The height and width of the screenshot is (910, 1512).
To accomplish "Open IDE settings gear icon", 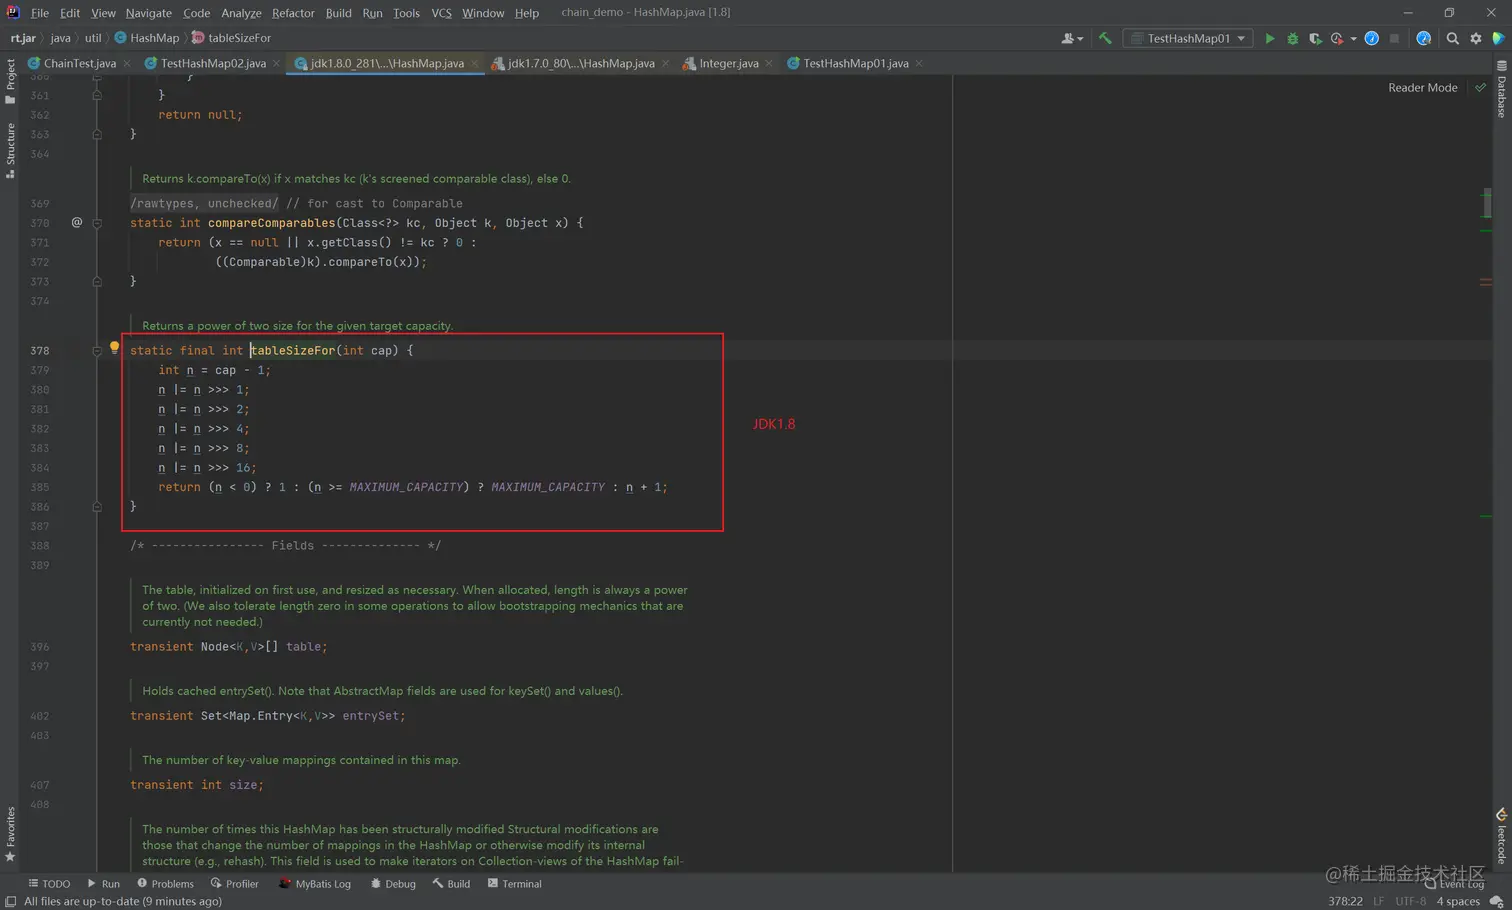I will [x=1475, y=38].
